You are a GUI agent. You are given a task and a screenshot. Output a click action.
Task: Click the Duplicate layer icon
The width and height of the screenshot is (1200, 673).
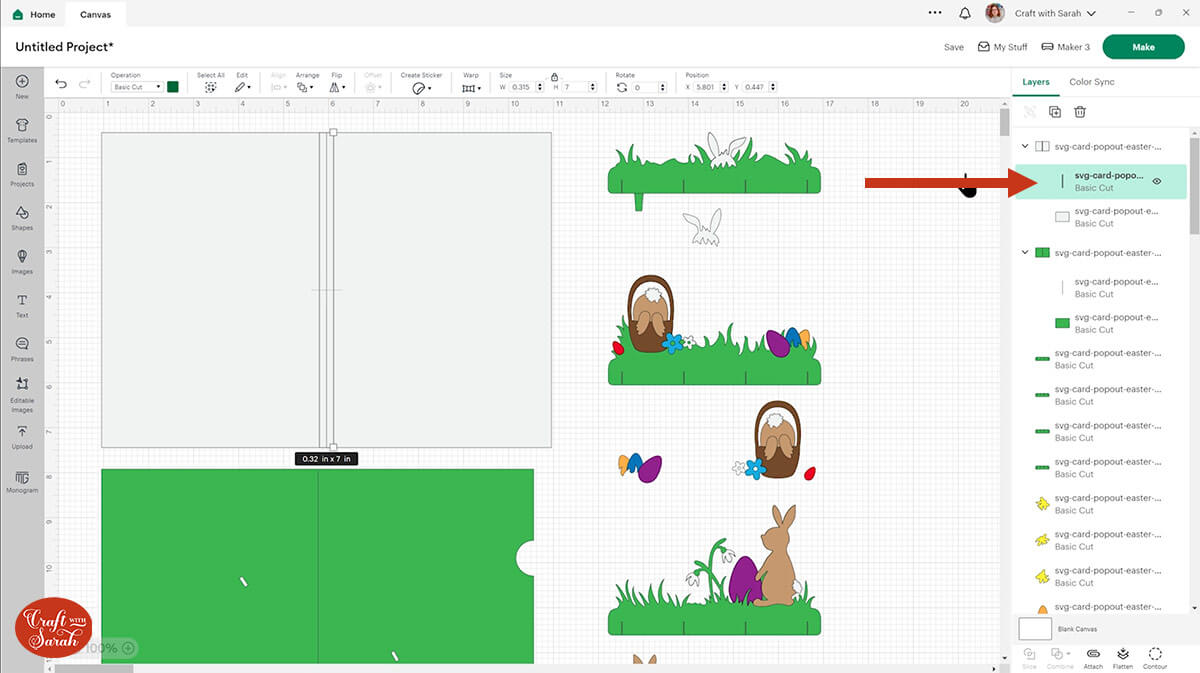(x=1055, y=112)
